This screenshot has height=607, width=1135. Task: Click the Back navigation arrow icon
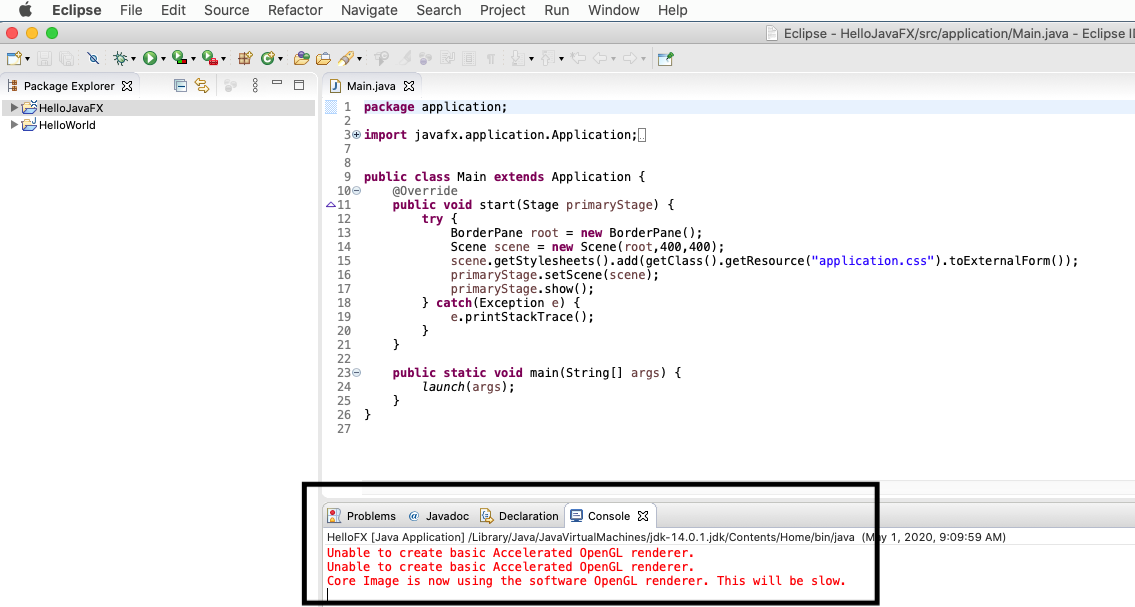coord(600,59)
